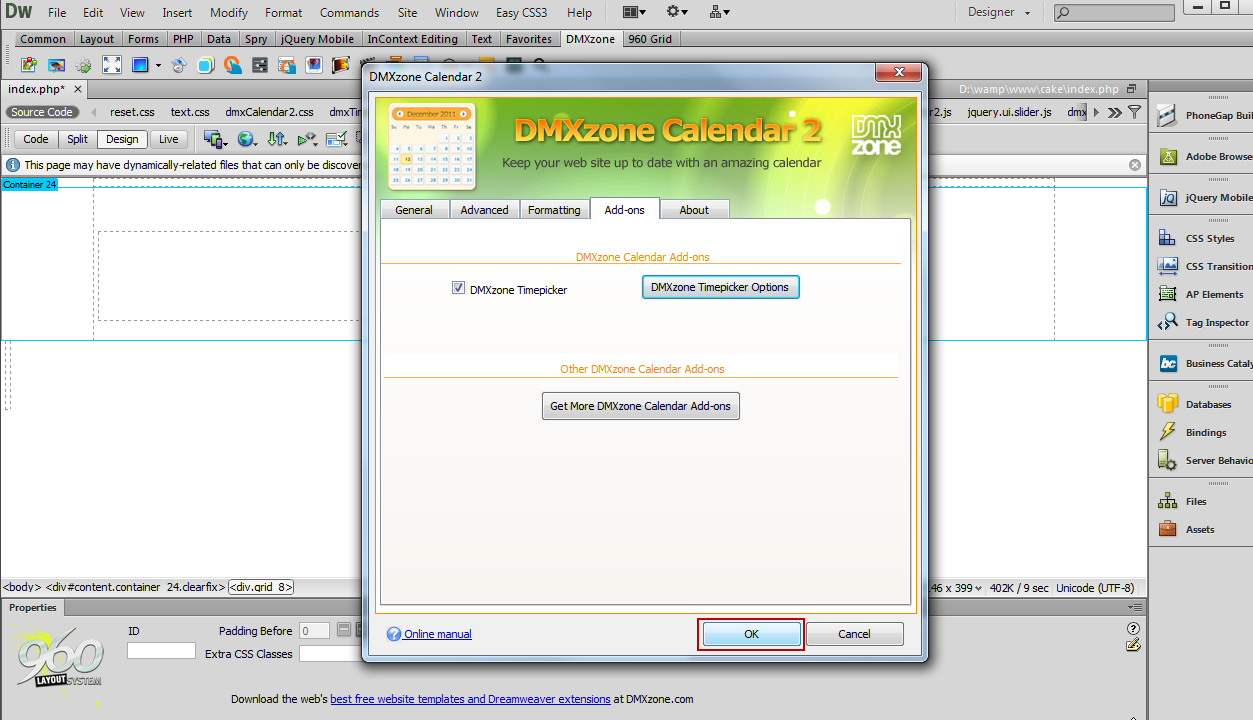Switch to the Advanced tab in dialog

coord(485,210)
